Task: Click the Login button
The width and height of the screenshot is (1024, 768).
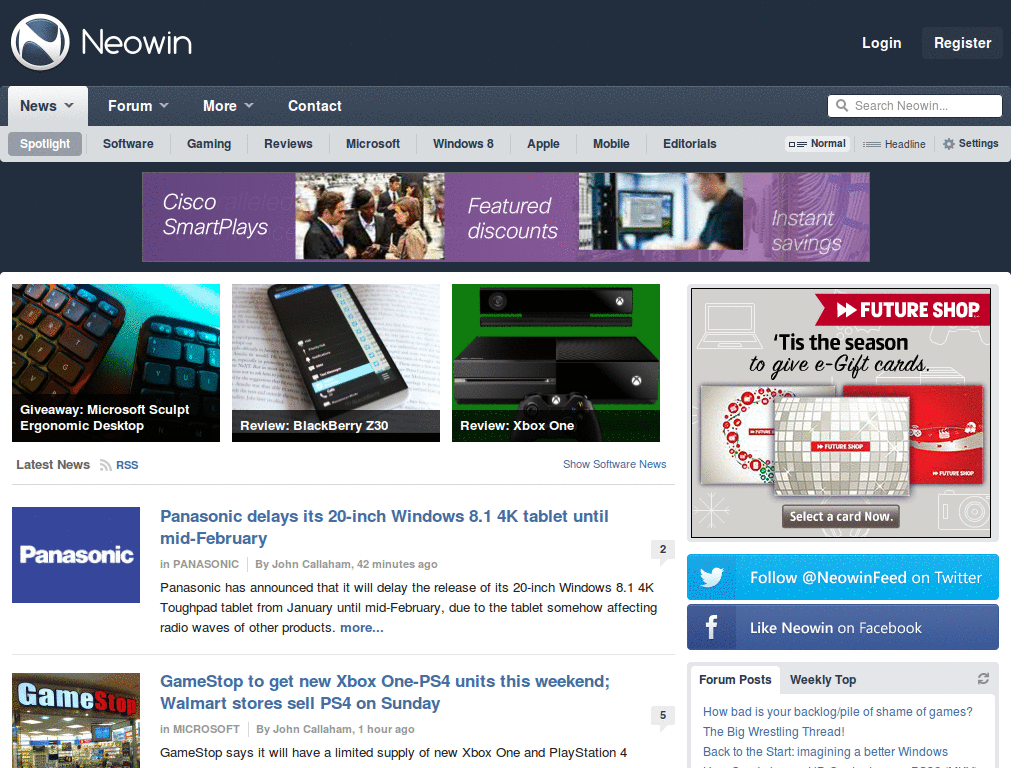Action: (x=881, y=43)
